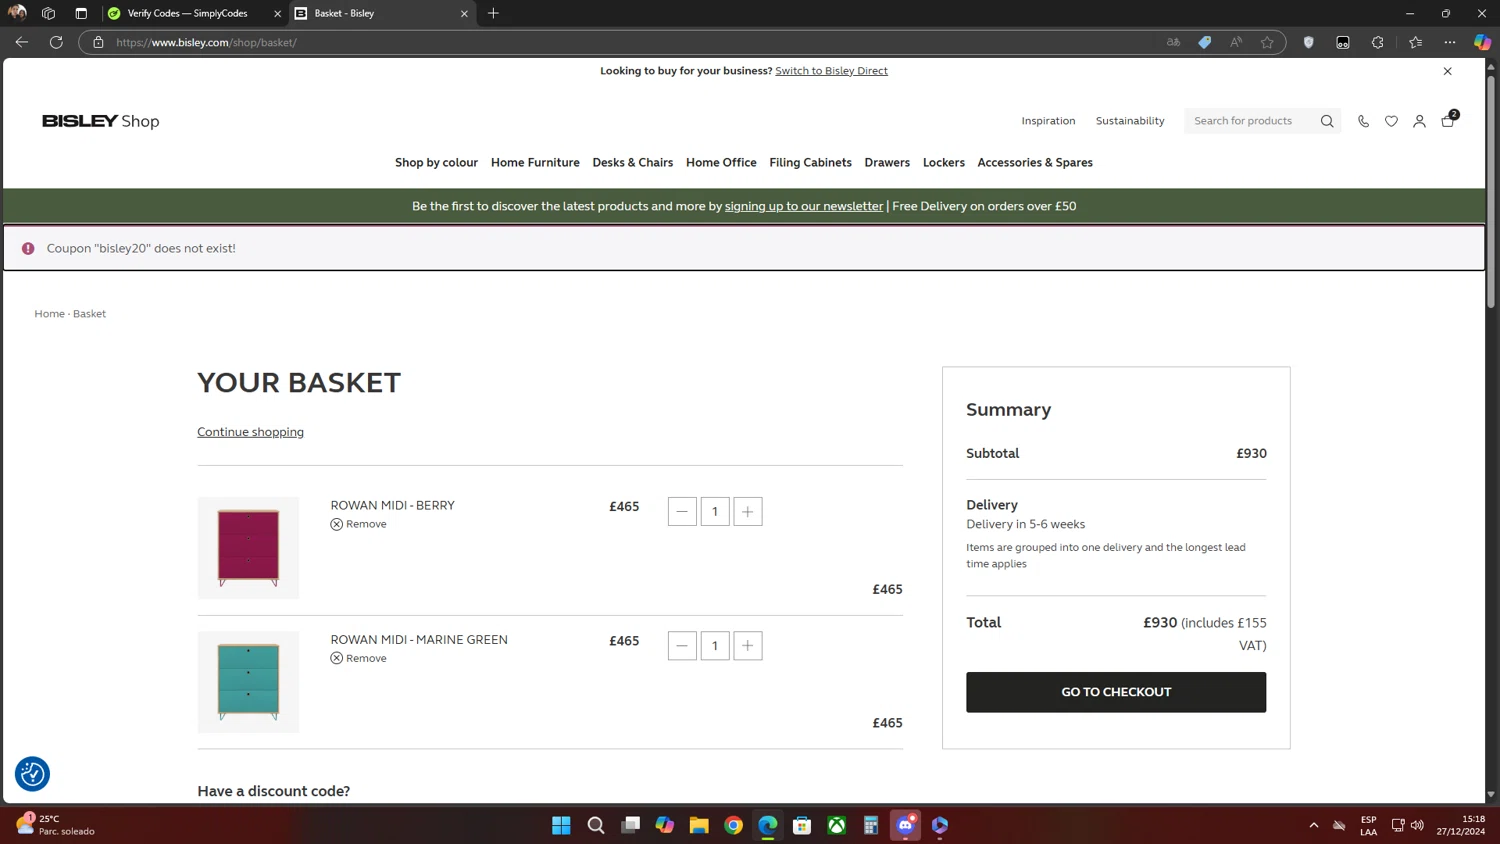1500x844 pixels.
Task: Click the search magnifier icon
Action: [1327, 121]
